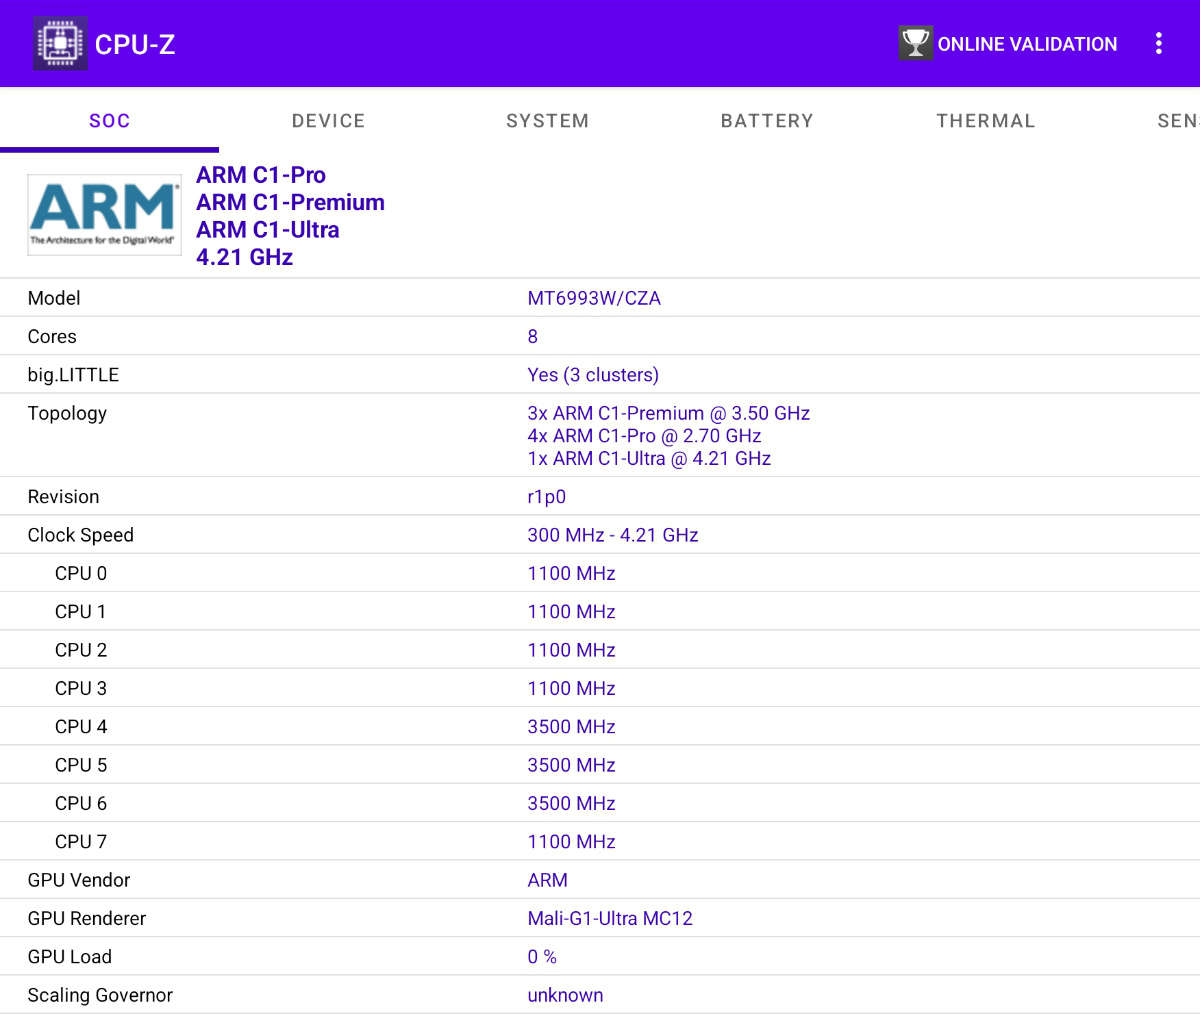Click the Clock Speed row

(600, 535)
